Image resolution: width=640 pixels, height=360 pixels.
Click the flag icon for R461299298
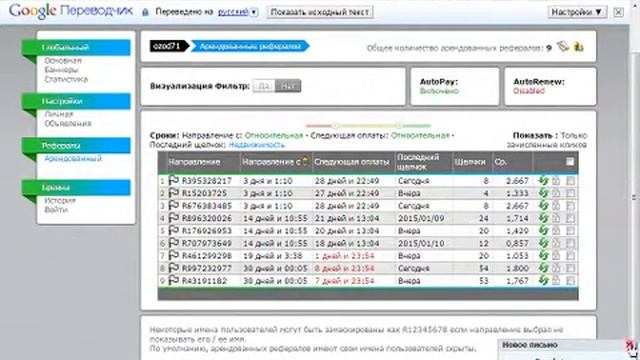174,255
